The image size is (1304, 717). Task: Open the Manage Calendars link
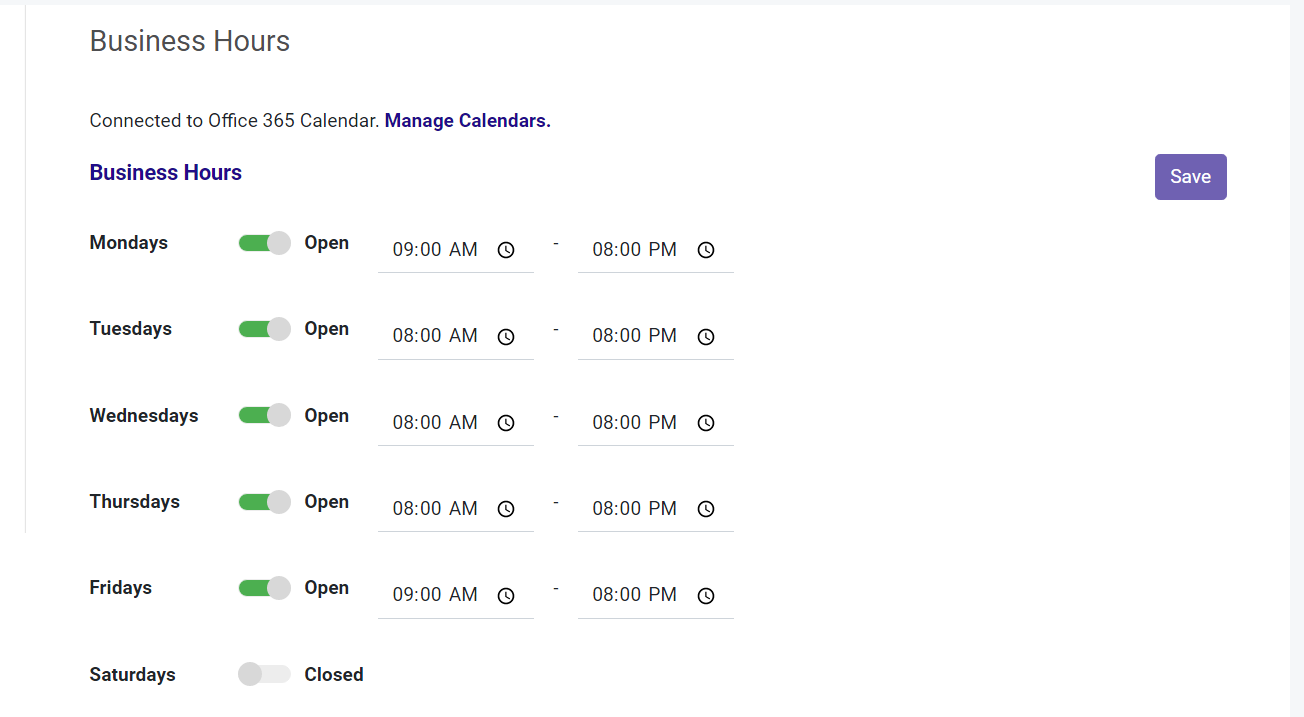pyautogui.click(x=467, y=121)
